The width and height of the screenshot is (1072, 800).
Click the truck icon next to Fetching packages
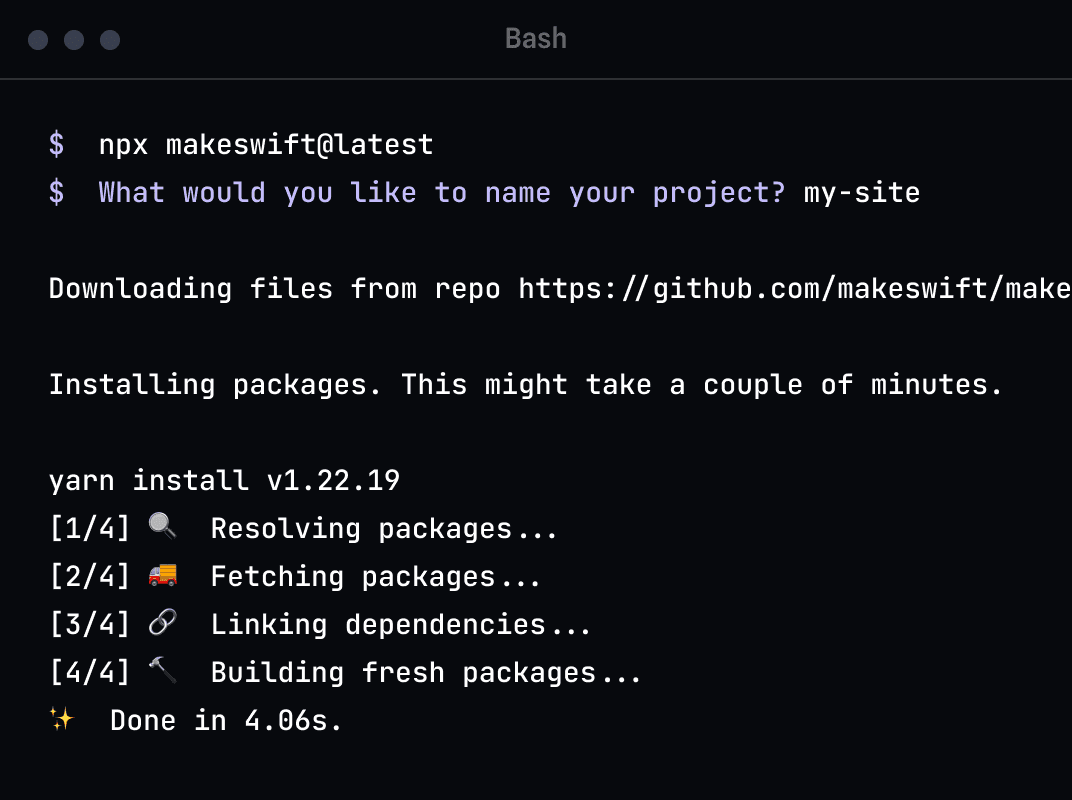[x=163, y=575]
